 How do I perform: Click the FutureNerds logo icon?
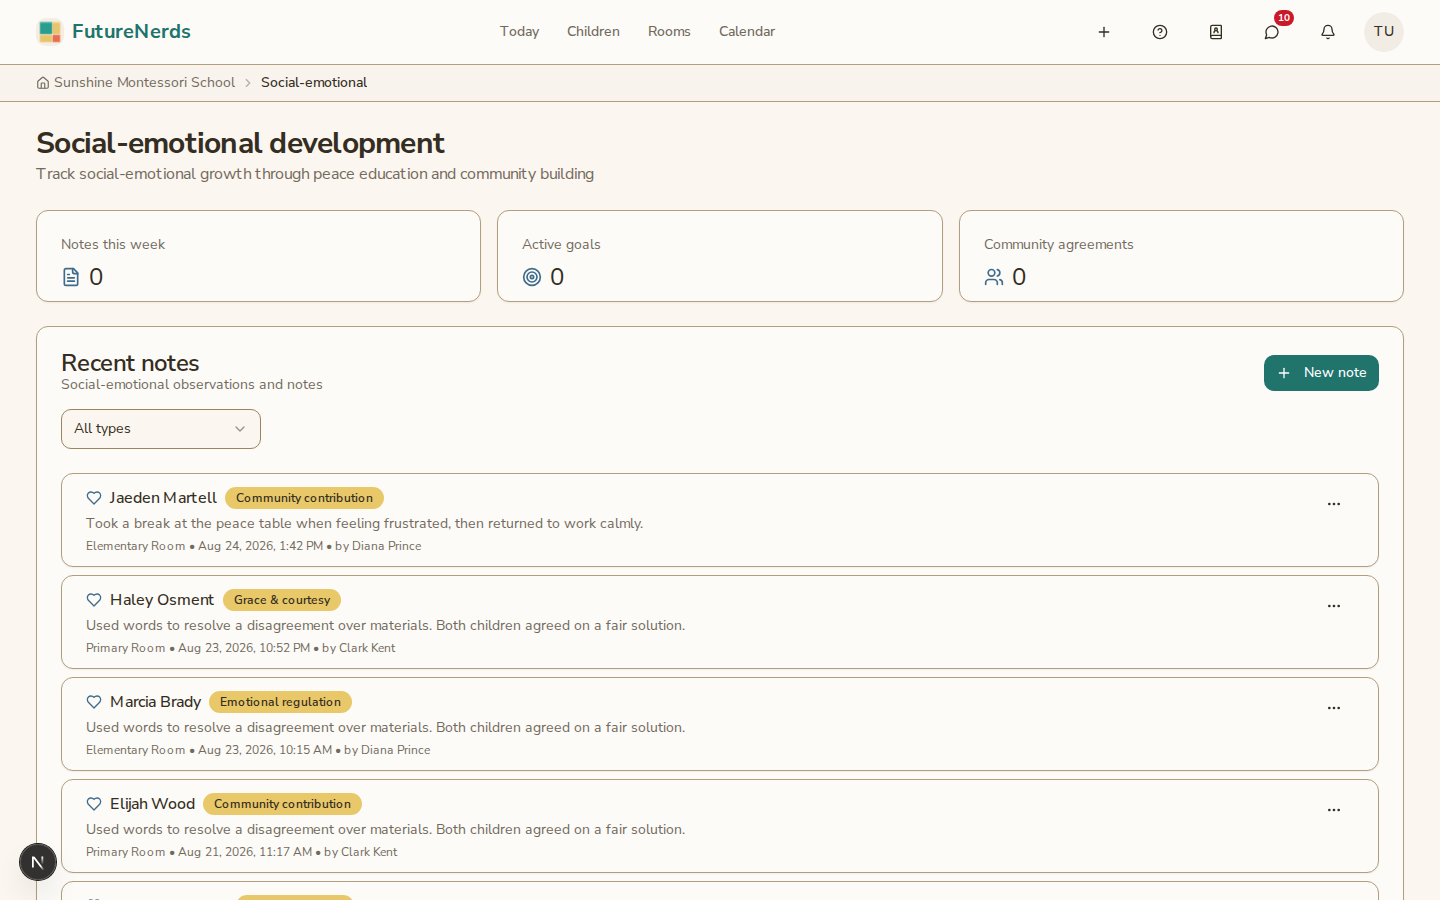coord(49,32)
